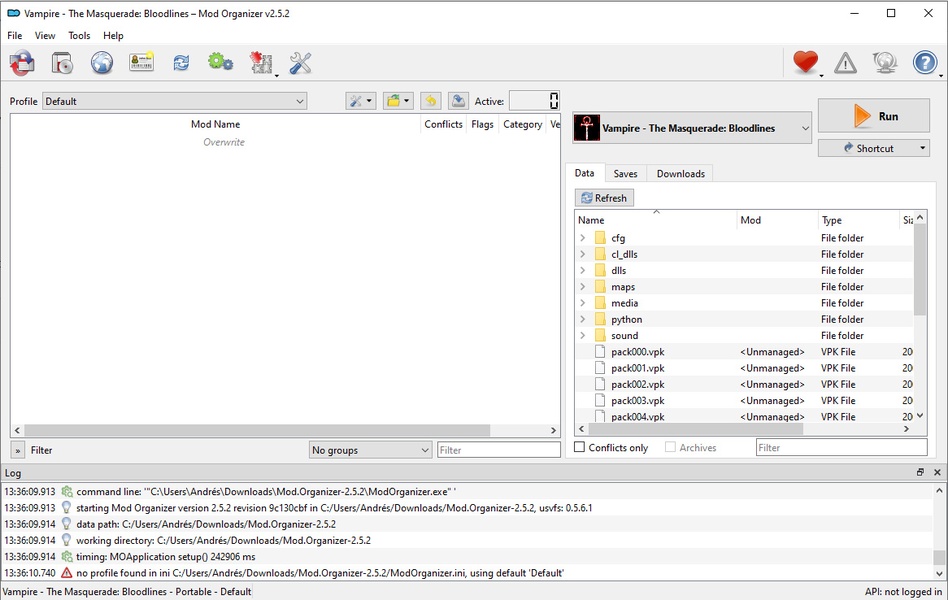Open the Profiles ID card icon
Image resolution: width=948 pixels, height=600 pixels.
(141, 63)
